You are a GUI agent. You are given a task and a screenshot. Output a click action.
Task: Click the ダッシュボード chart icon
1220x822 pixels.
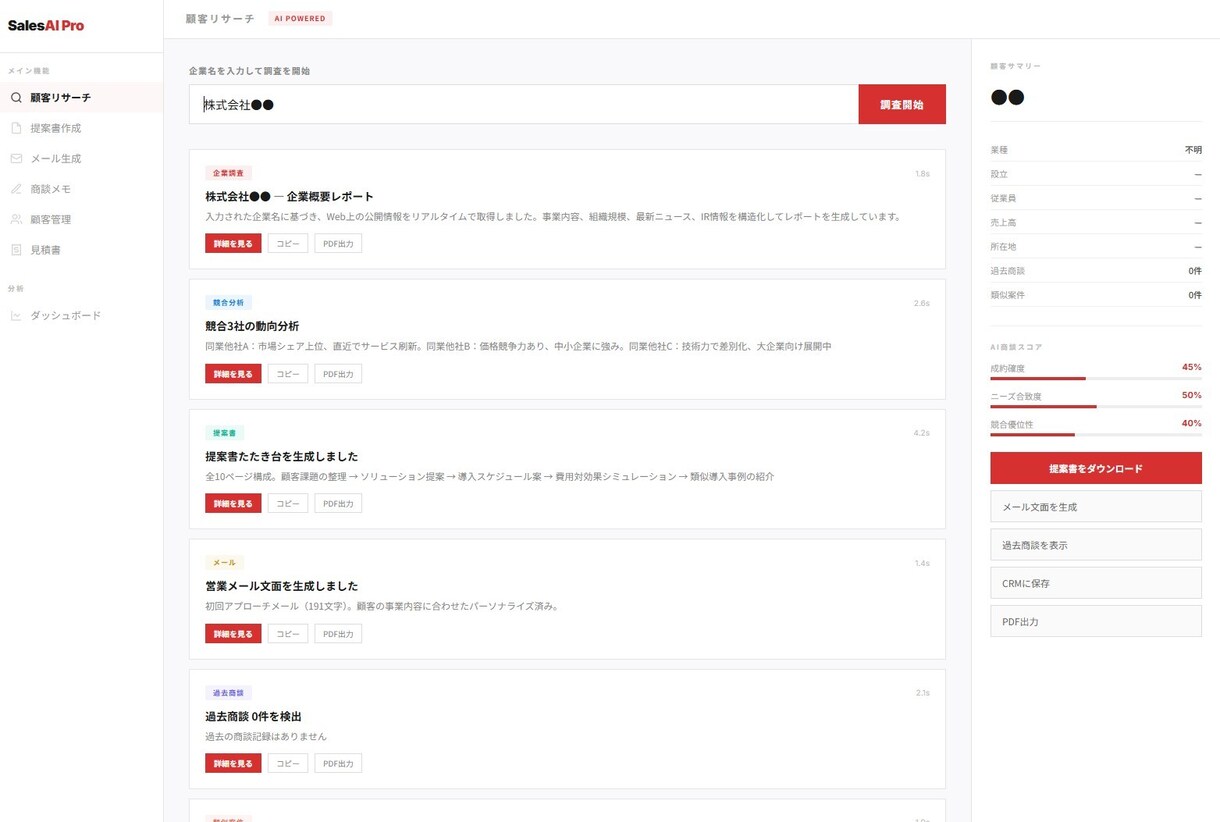coord(16,316)
